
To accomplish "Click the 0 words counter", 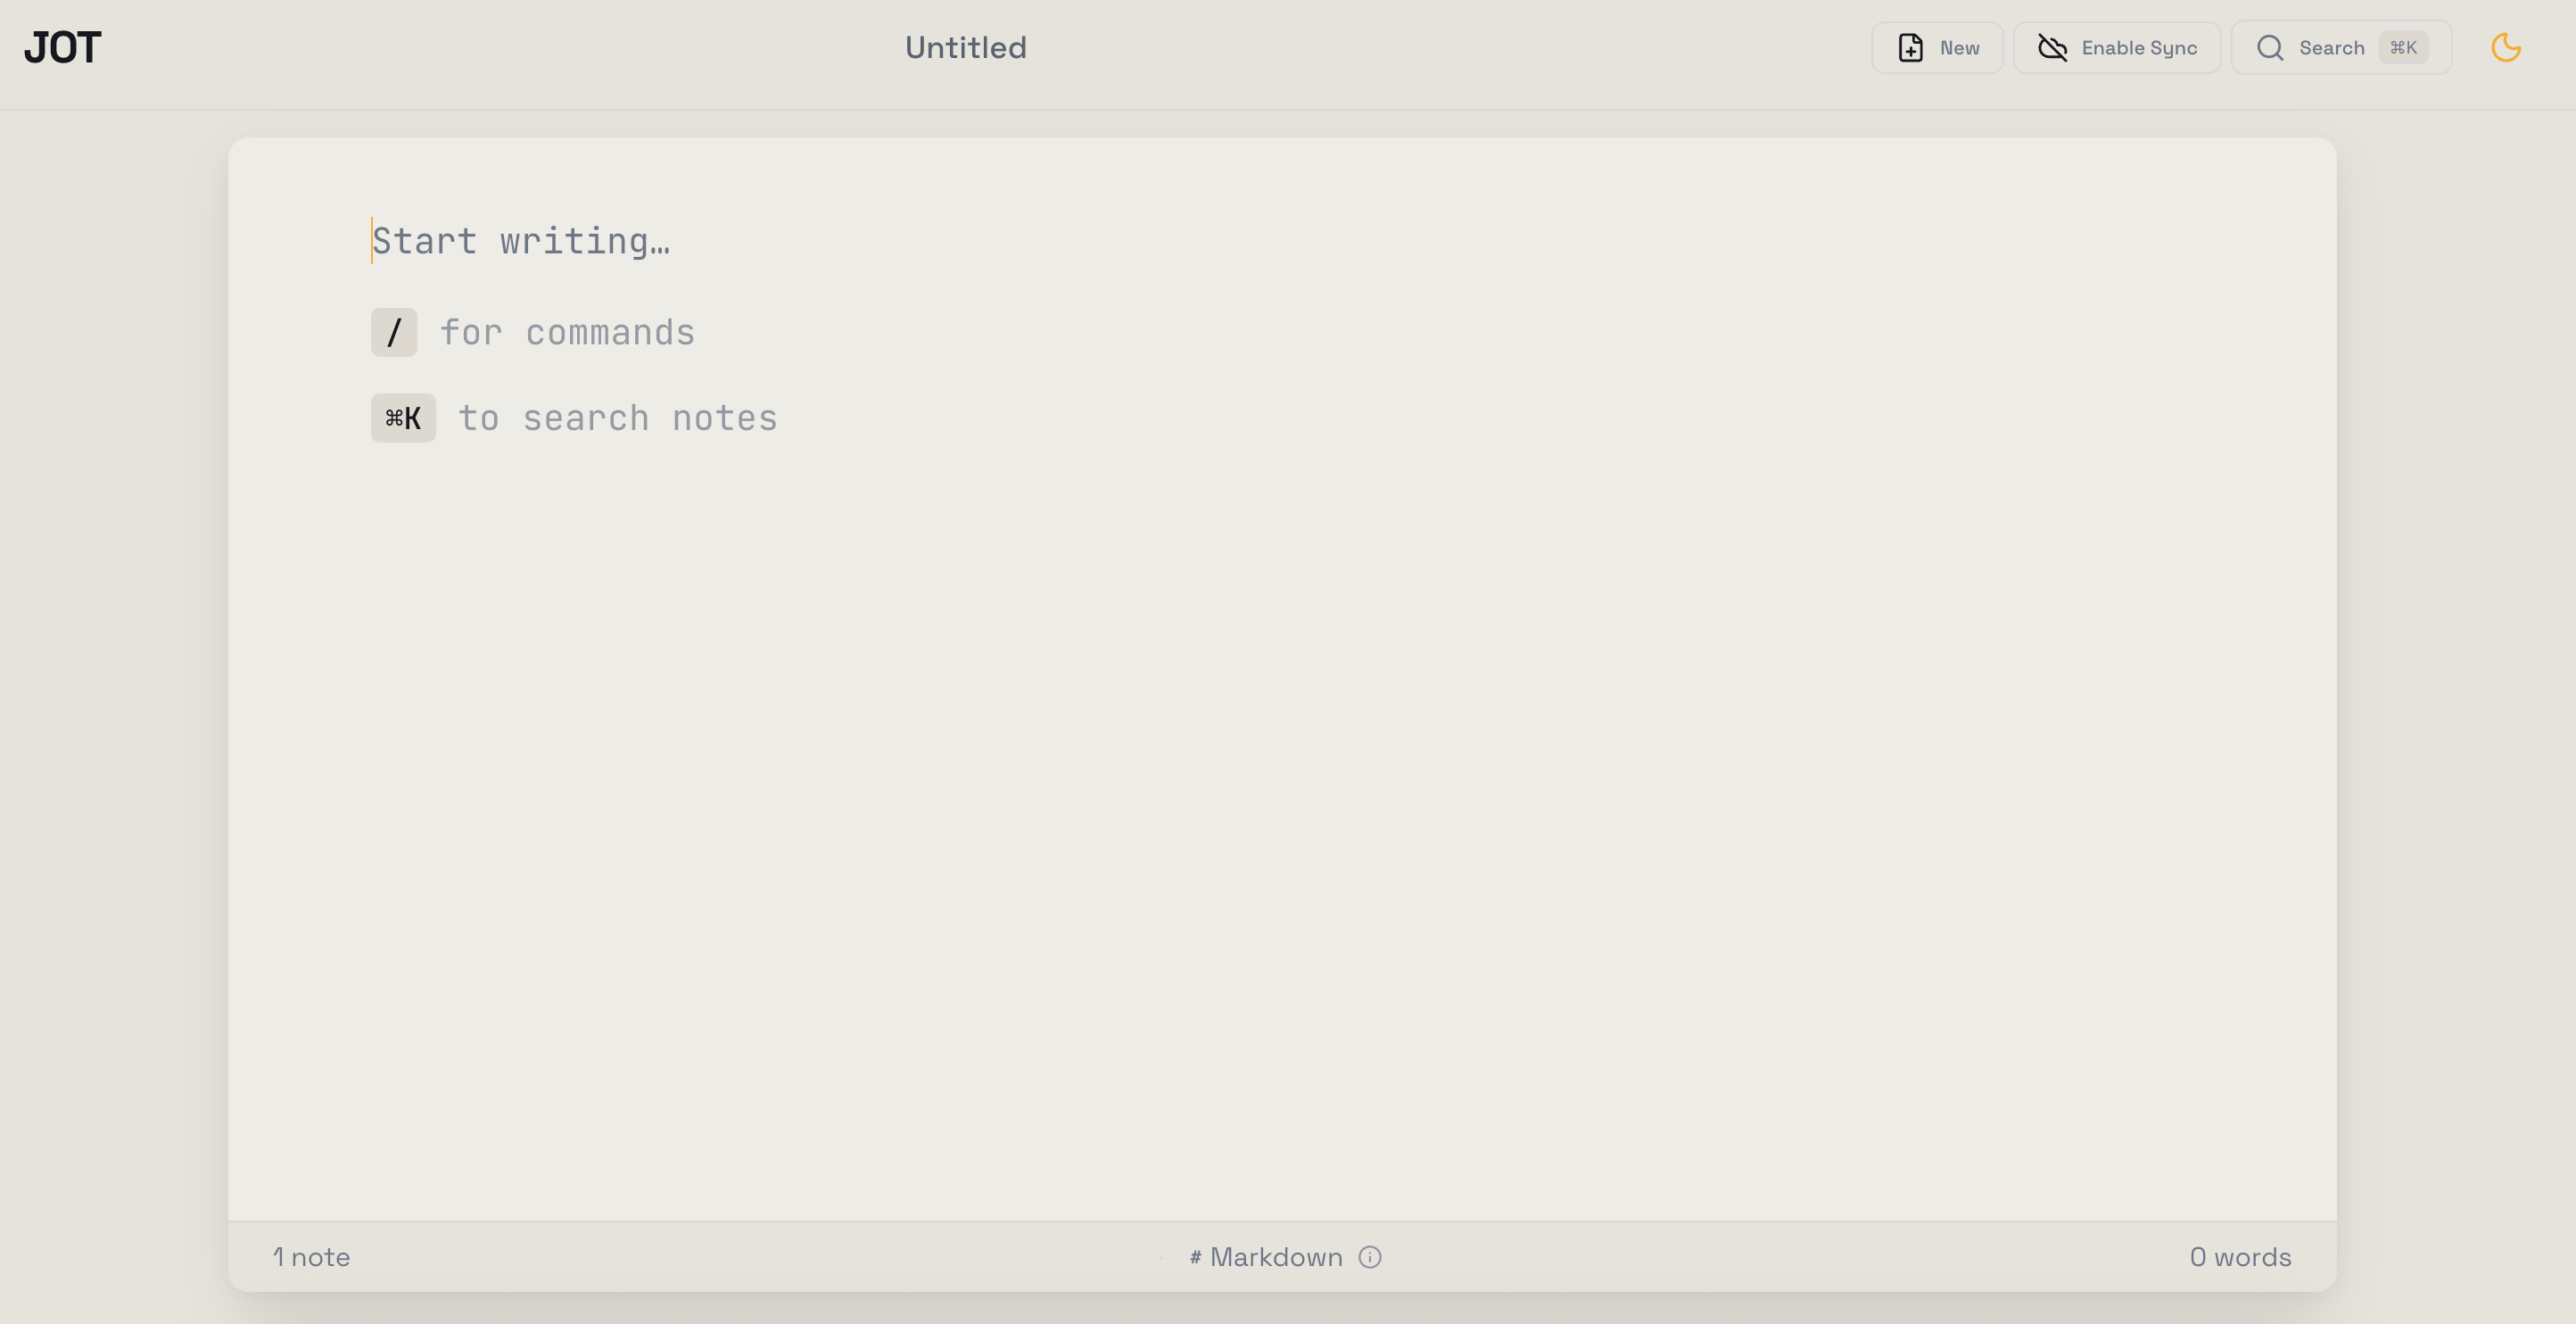I will [x=2240, y=1257].
